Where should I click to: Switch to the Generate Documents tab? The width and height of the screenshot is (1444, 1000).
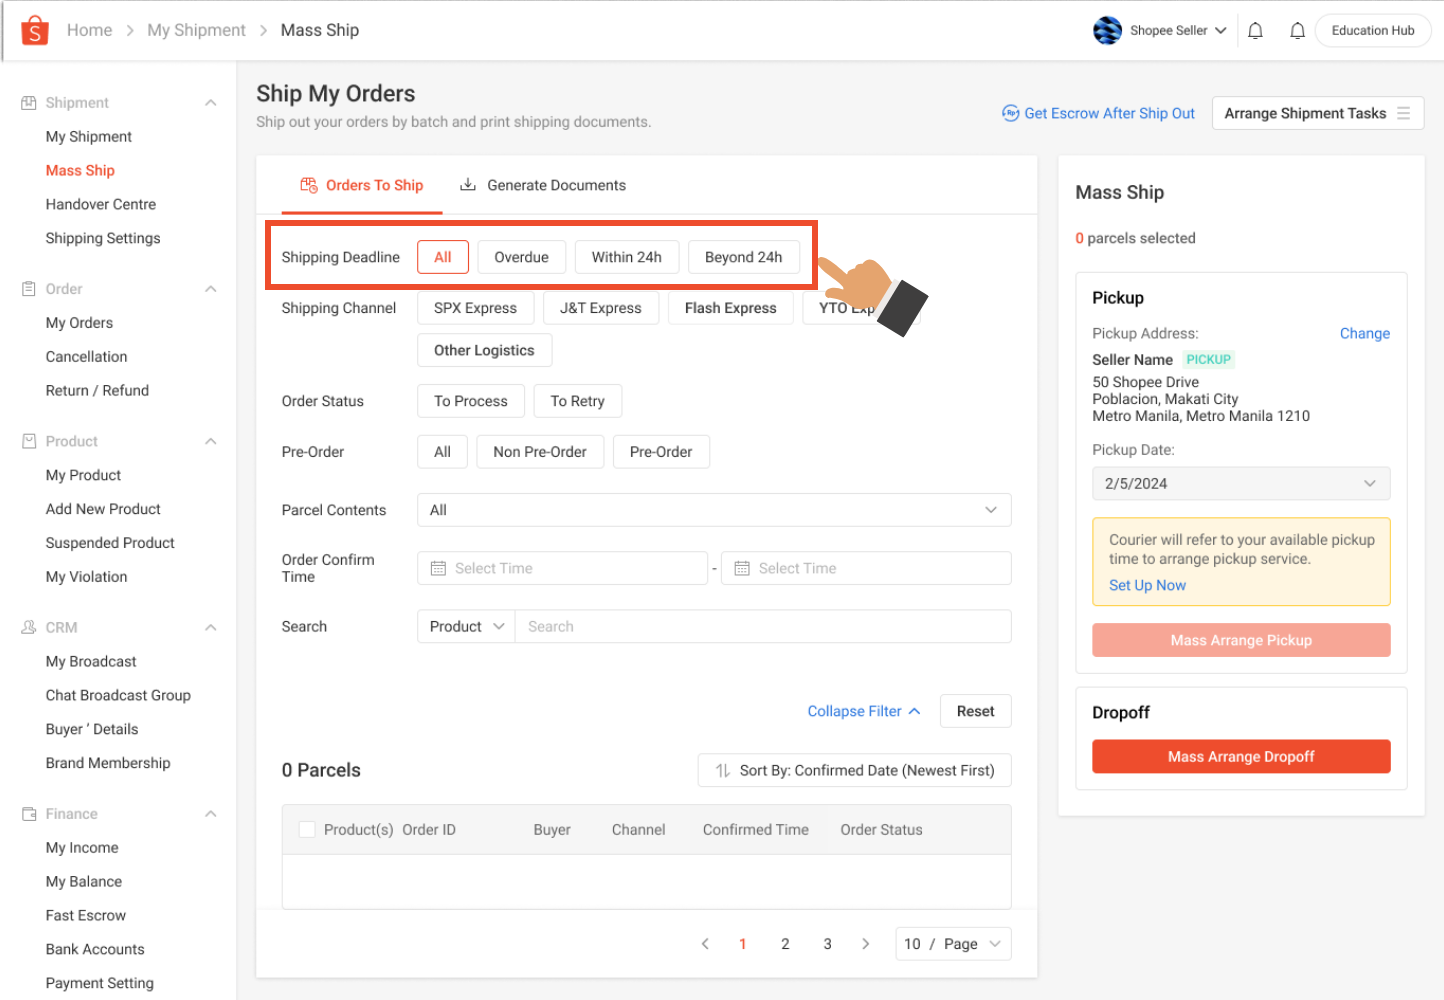tap(543, 185)
